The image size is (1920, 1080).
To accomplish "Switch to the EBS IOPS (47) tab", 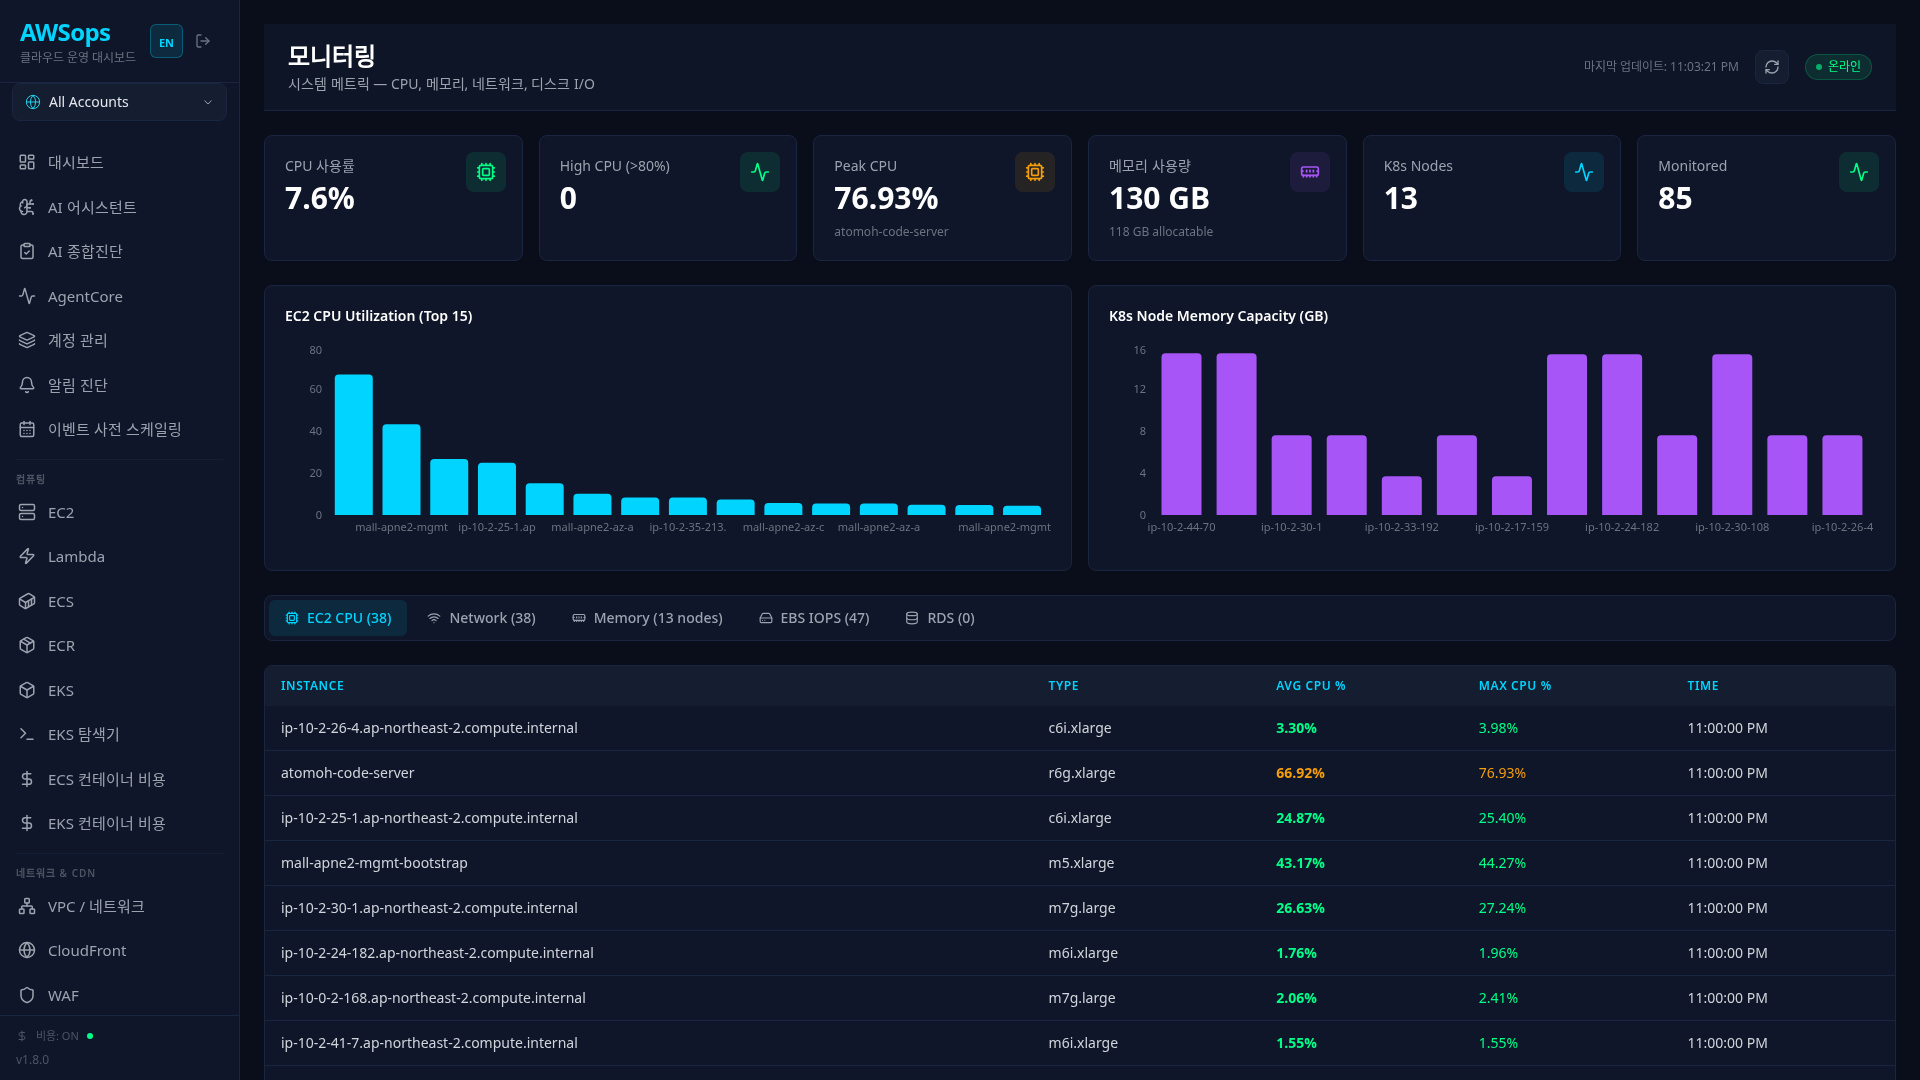I will coord(814,618).
